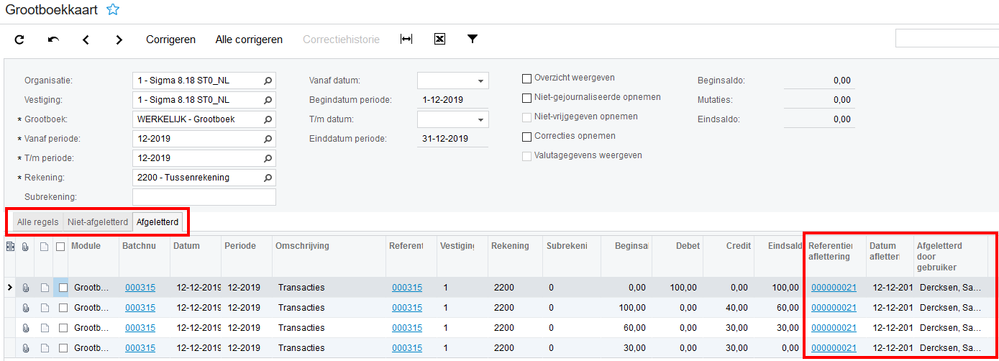This screenshot has width=999, height=361.
Task: Toggle Niet-gejournaliseerde opnemen checkbox
Action: tap(527, 98)
